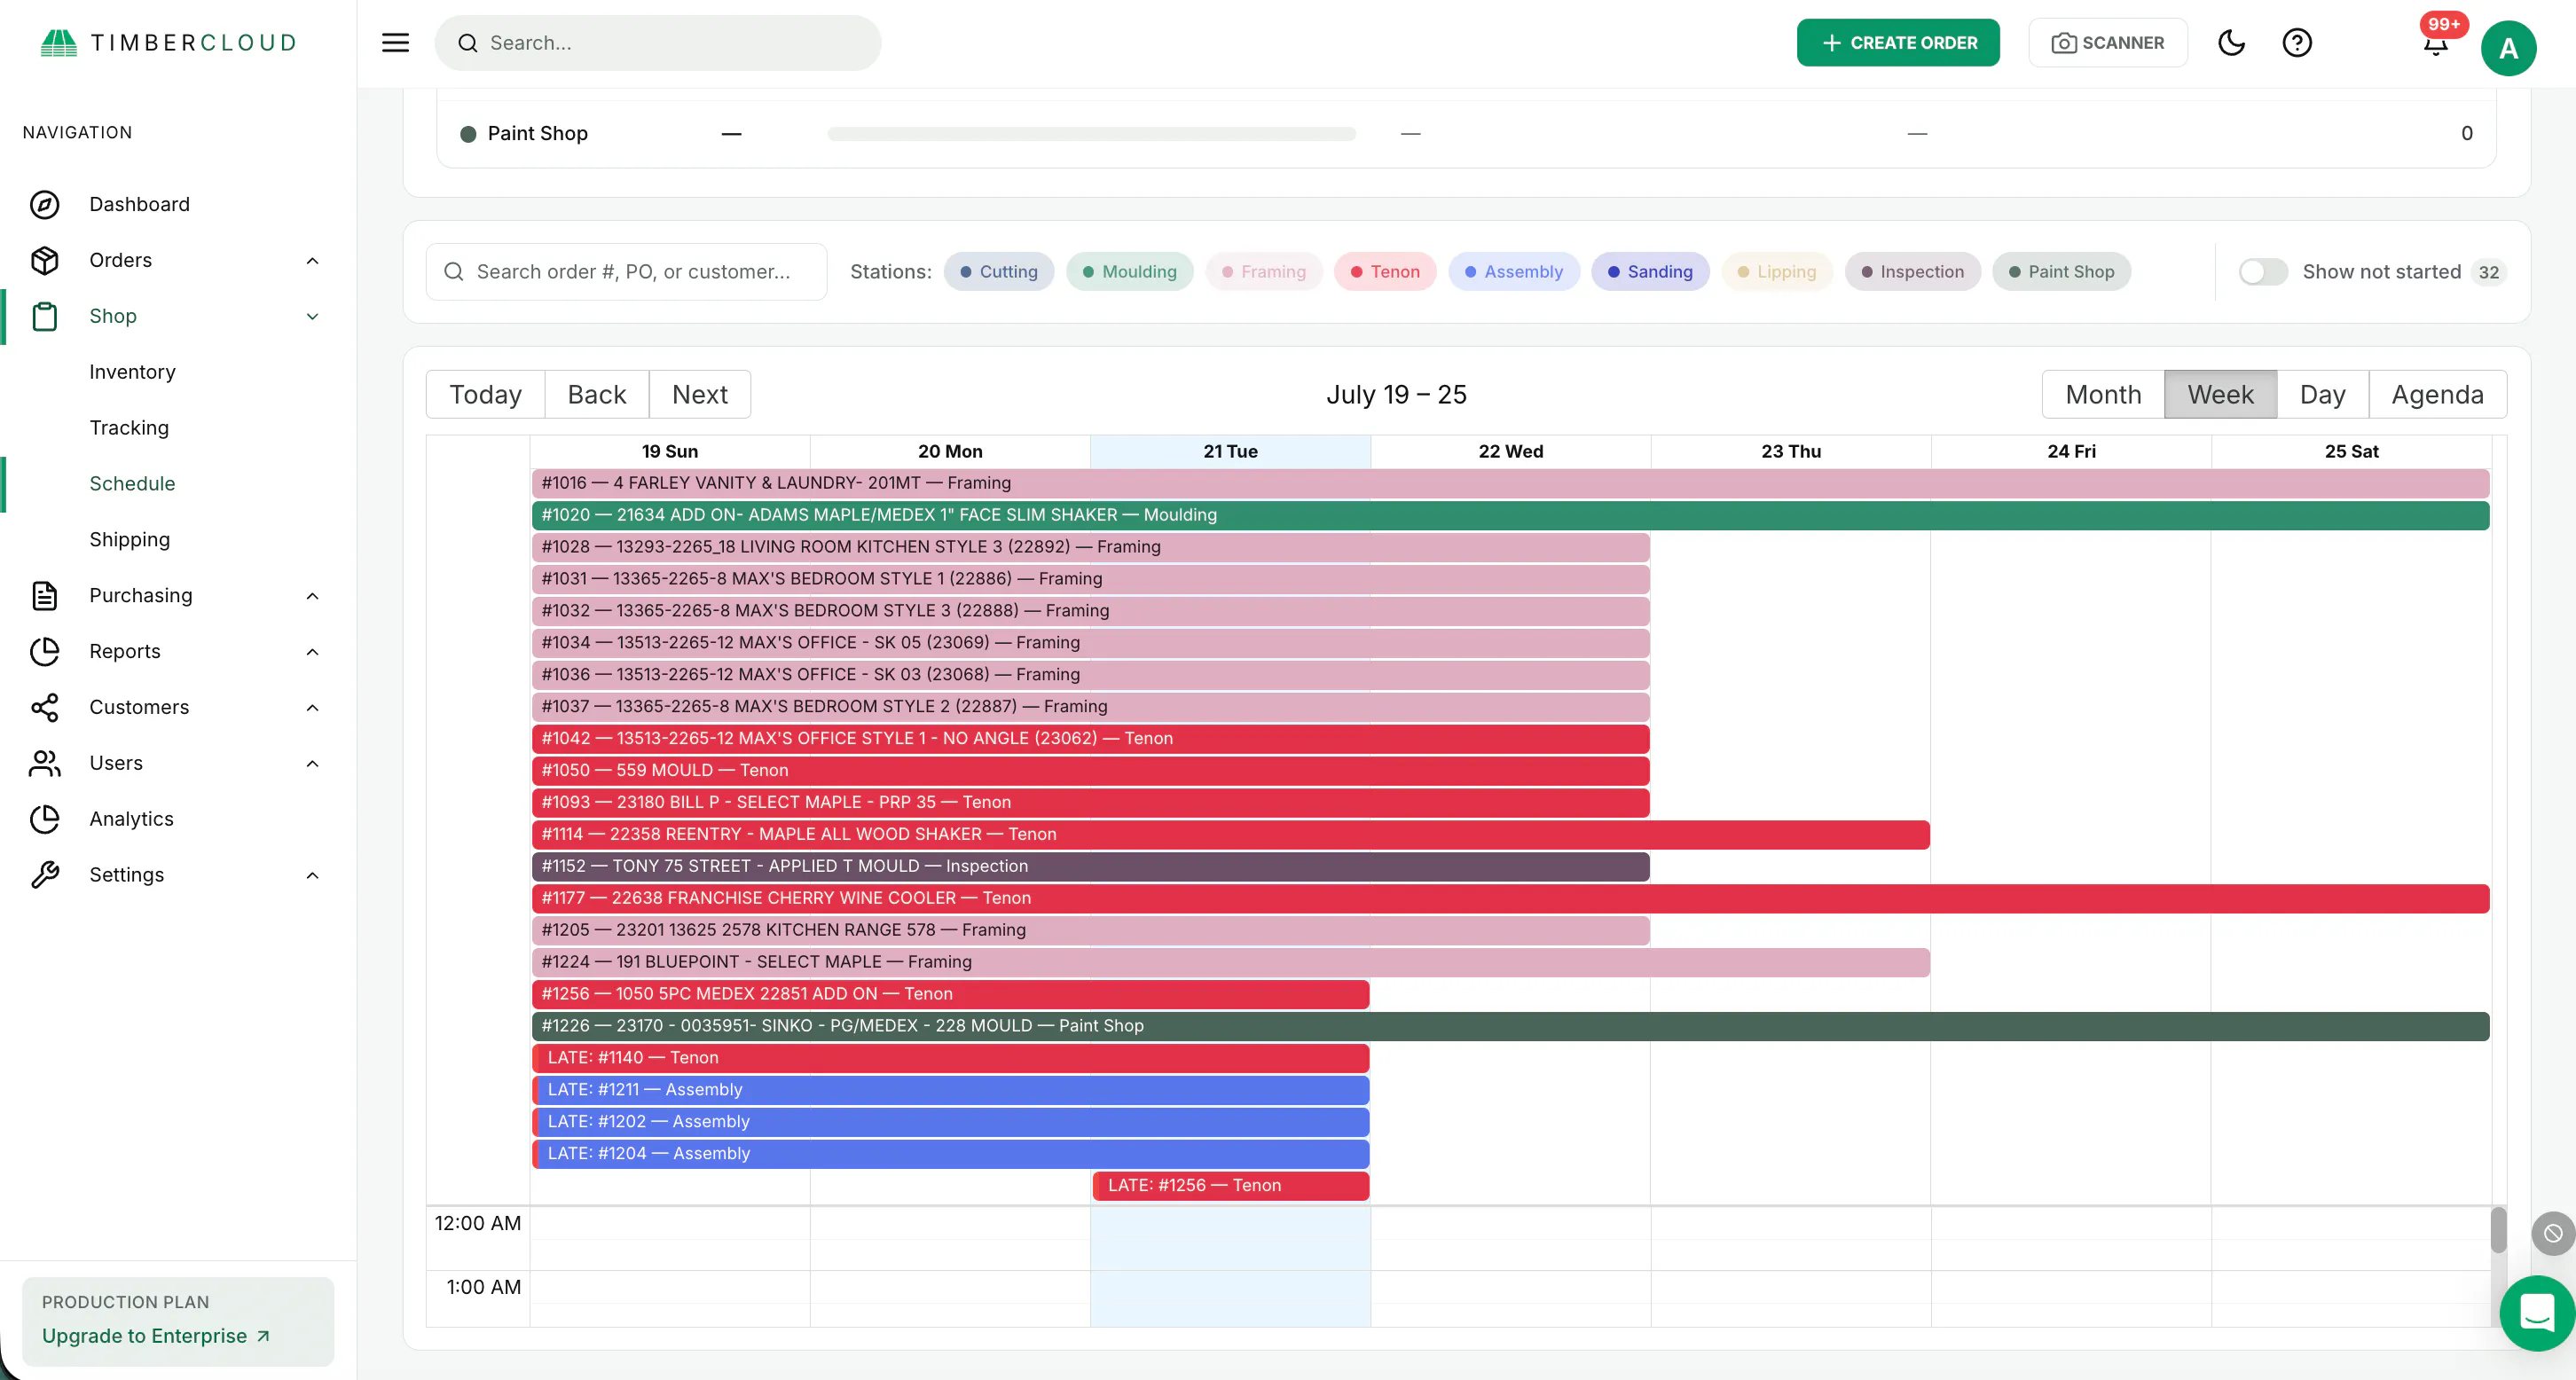The height and width of the screenshot is (1380, 2576).
Task: Expand the Settings chevron
Action: click(x=312, y=875)
